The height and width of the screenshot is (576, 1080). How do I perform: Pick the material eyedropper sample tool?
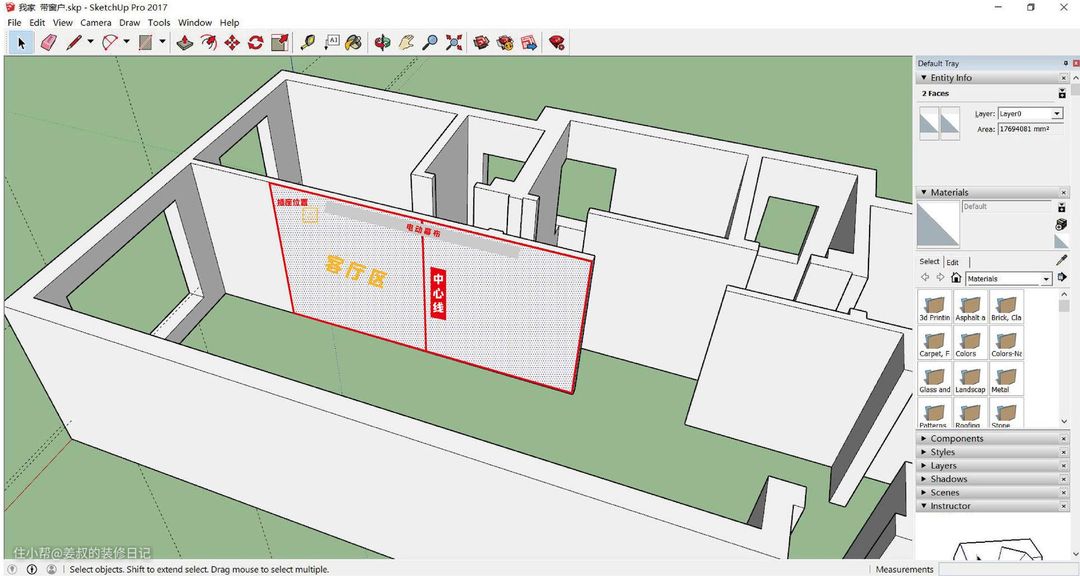point(1061,260)
